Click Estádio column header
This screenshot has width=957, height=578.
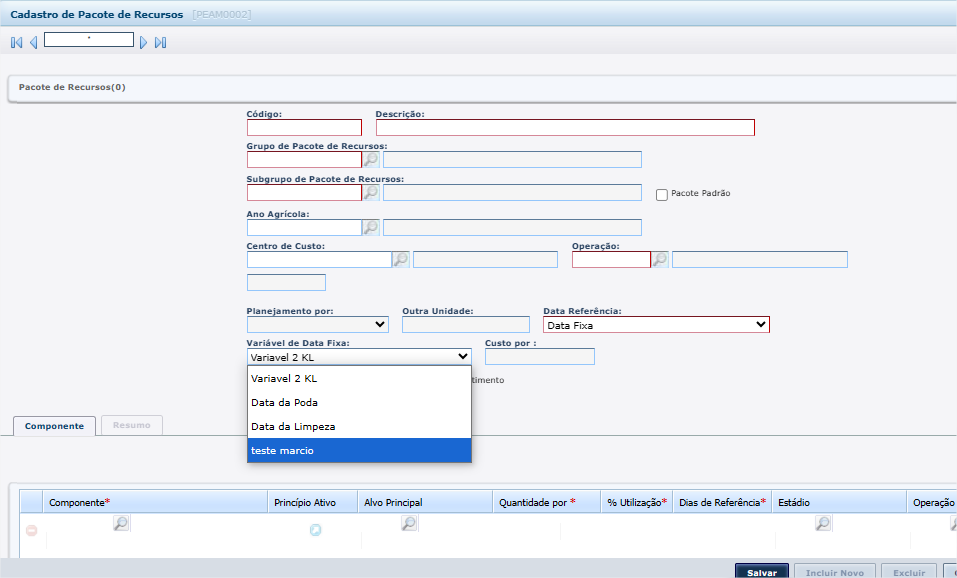tap(839, 502)
